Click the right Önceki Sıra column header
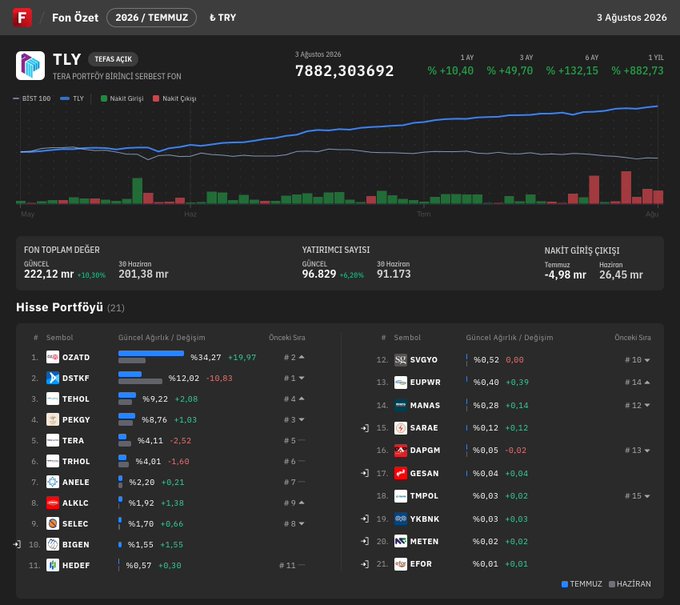Image resolution: width=680 pixels, height=605 pixels. click(632, 337)
